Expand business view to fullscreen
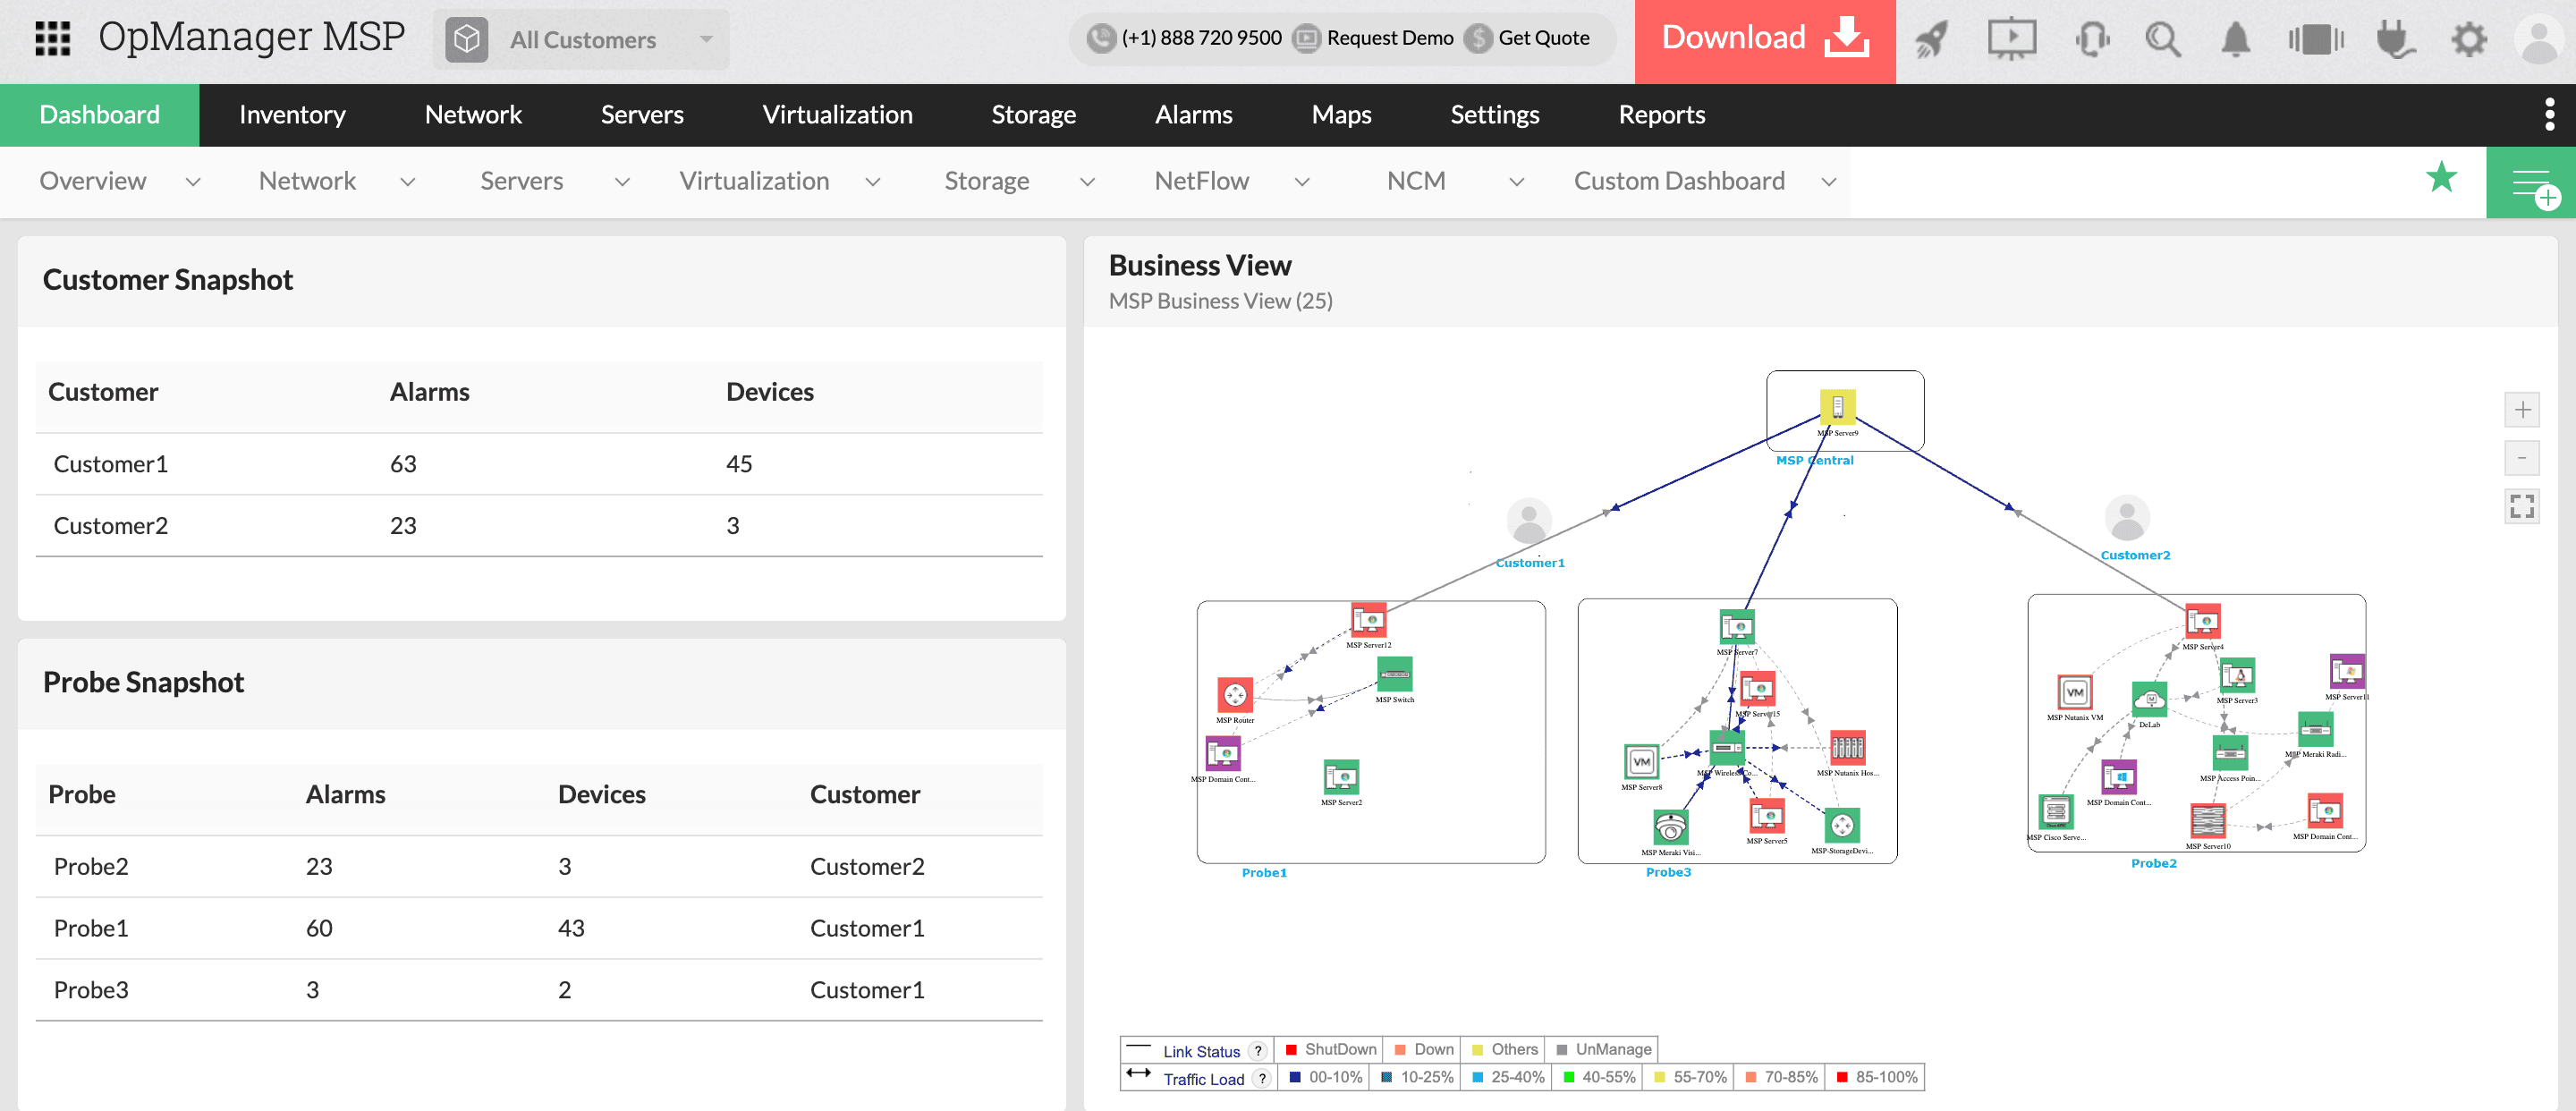 [2522, 506]
